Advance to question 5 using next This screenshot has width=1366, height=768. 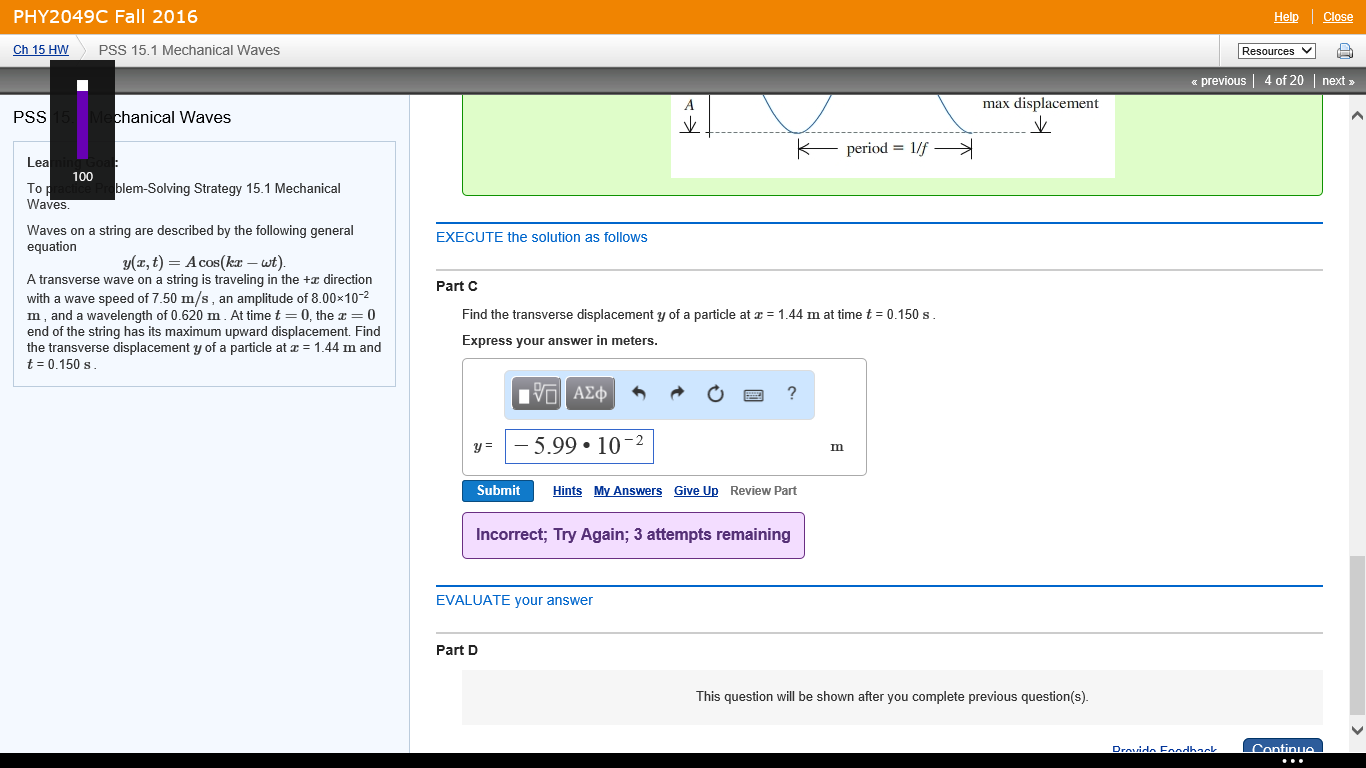1338,80
